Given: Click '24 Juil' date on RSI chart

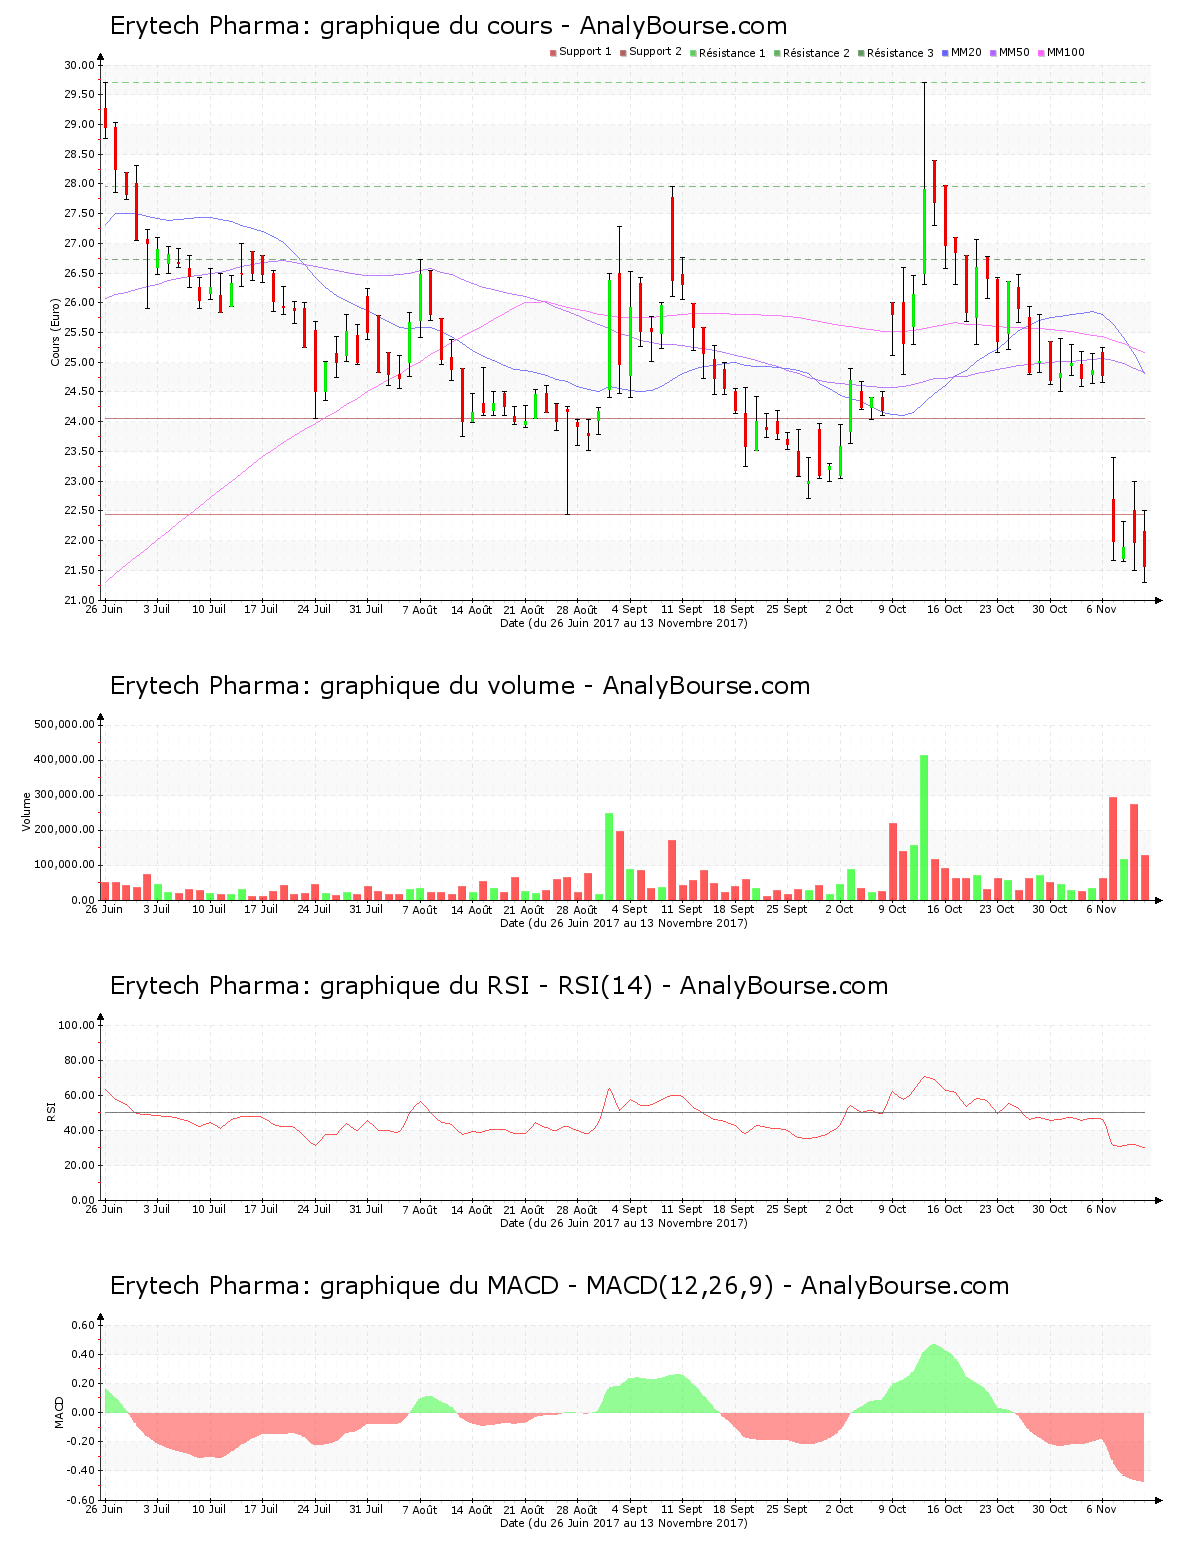Looking at the screenshot, I should coord(314,1209).
